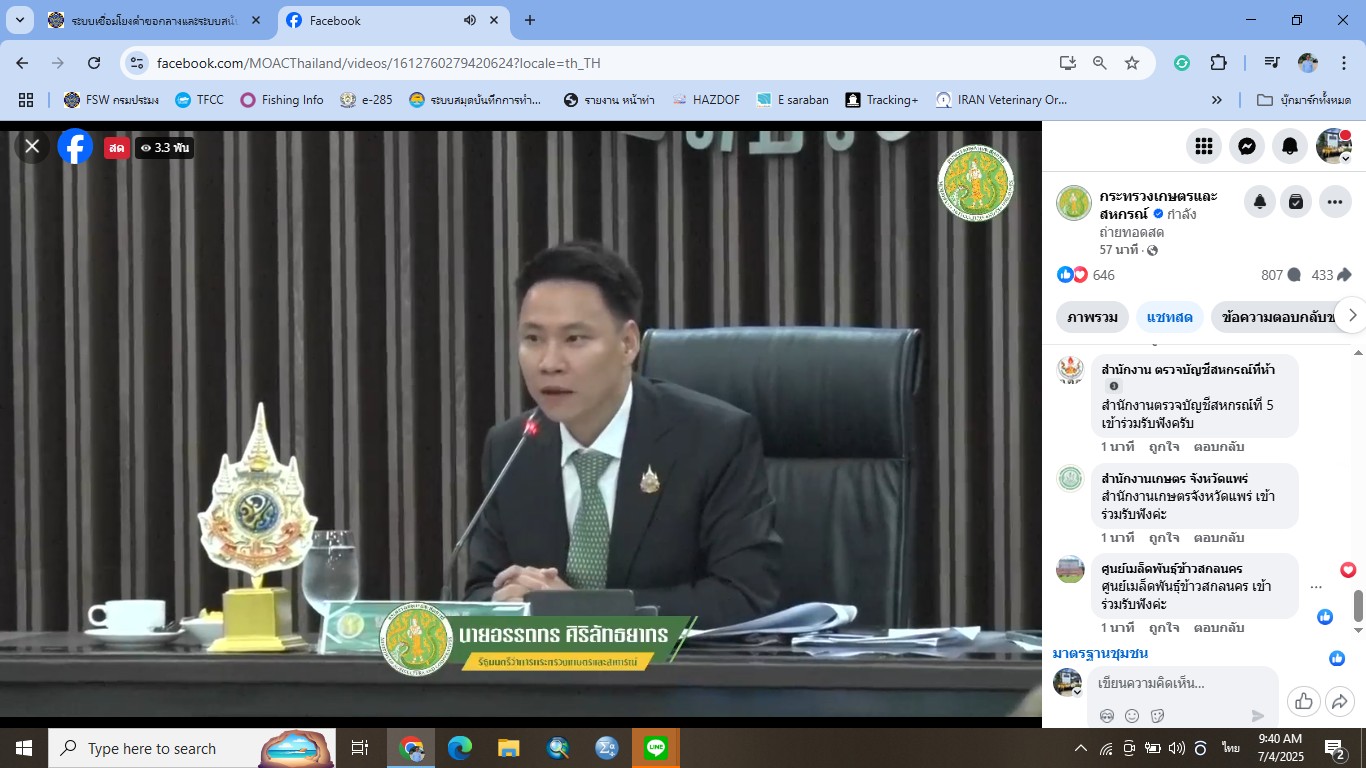The image size is (1366, 768).
Task: Reply to สำนักงานเกษตรจังหวัดแพร่ comment
Action: pos(1219,537)
